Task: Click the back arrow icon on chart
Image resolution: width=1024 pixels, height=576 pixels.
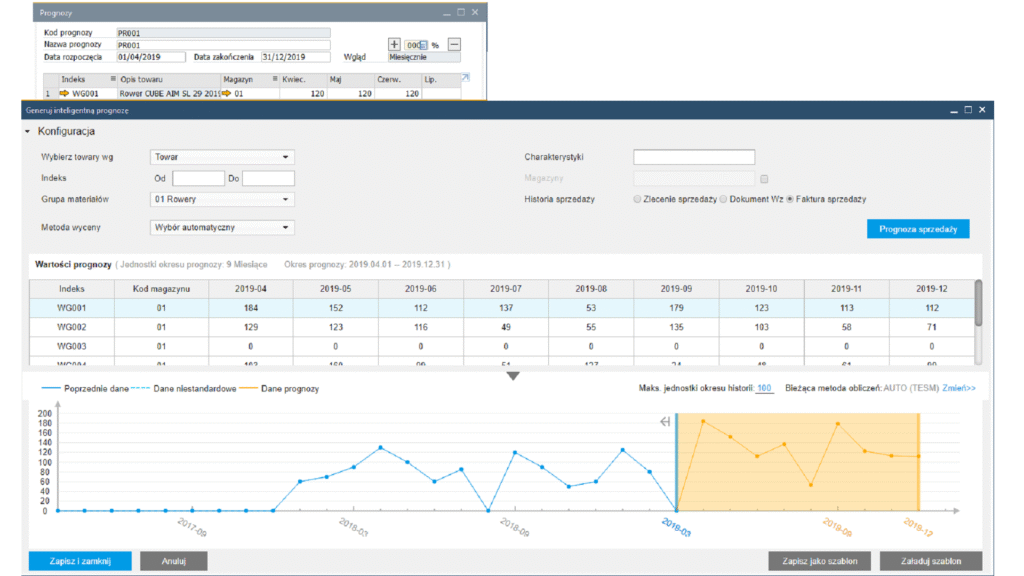Action: pos(665,422)
